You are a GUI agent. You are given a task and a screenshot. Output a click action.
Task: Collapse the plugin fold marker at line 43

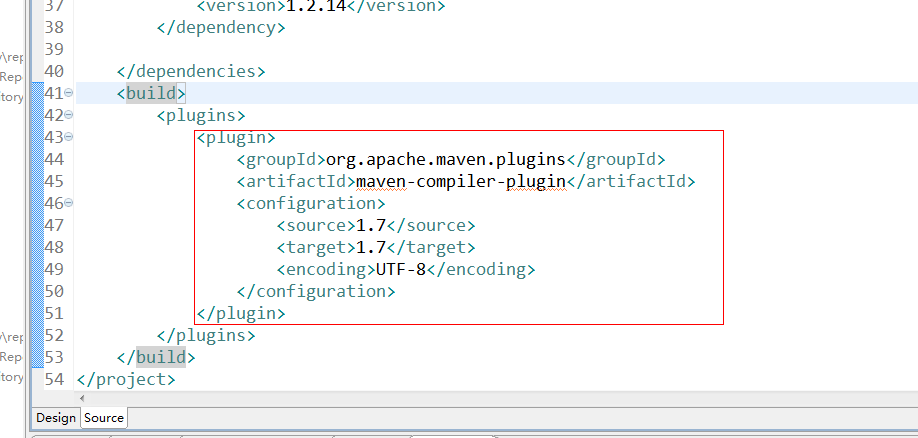pos(69,137)
